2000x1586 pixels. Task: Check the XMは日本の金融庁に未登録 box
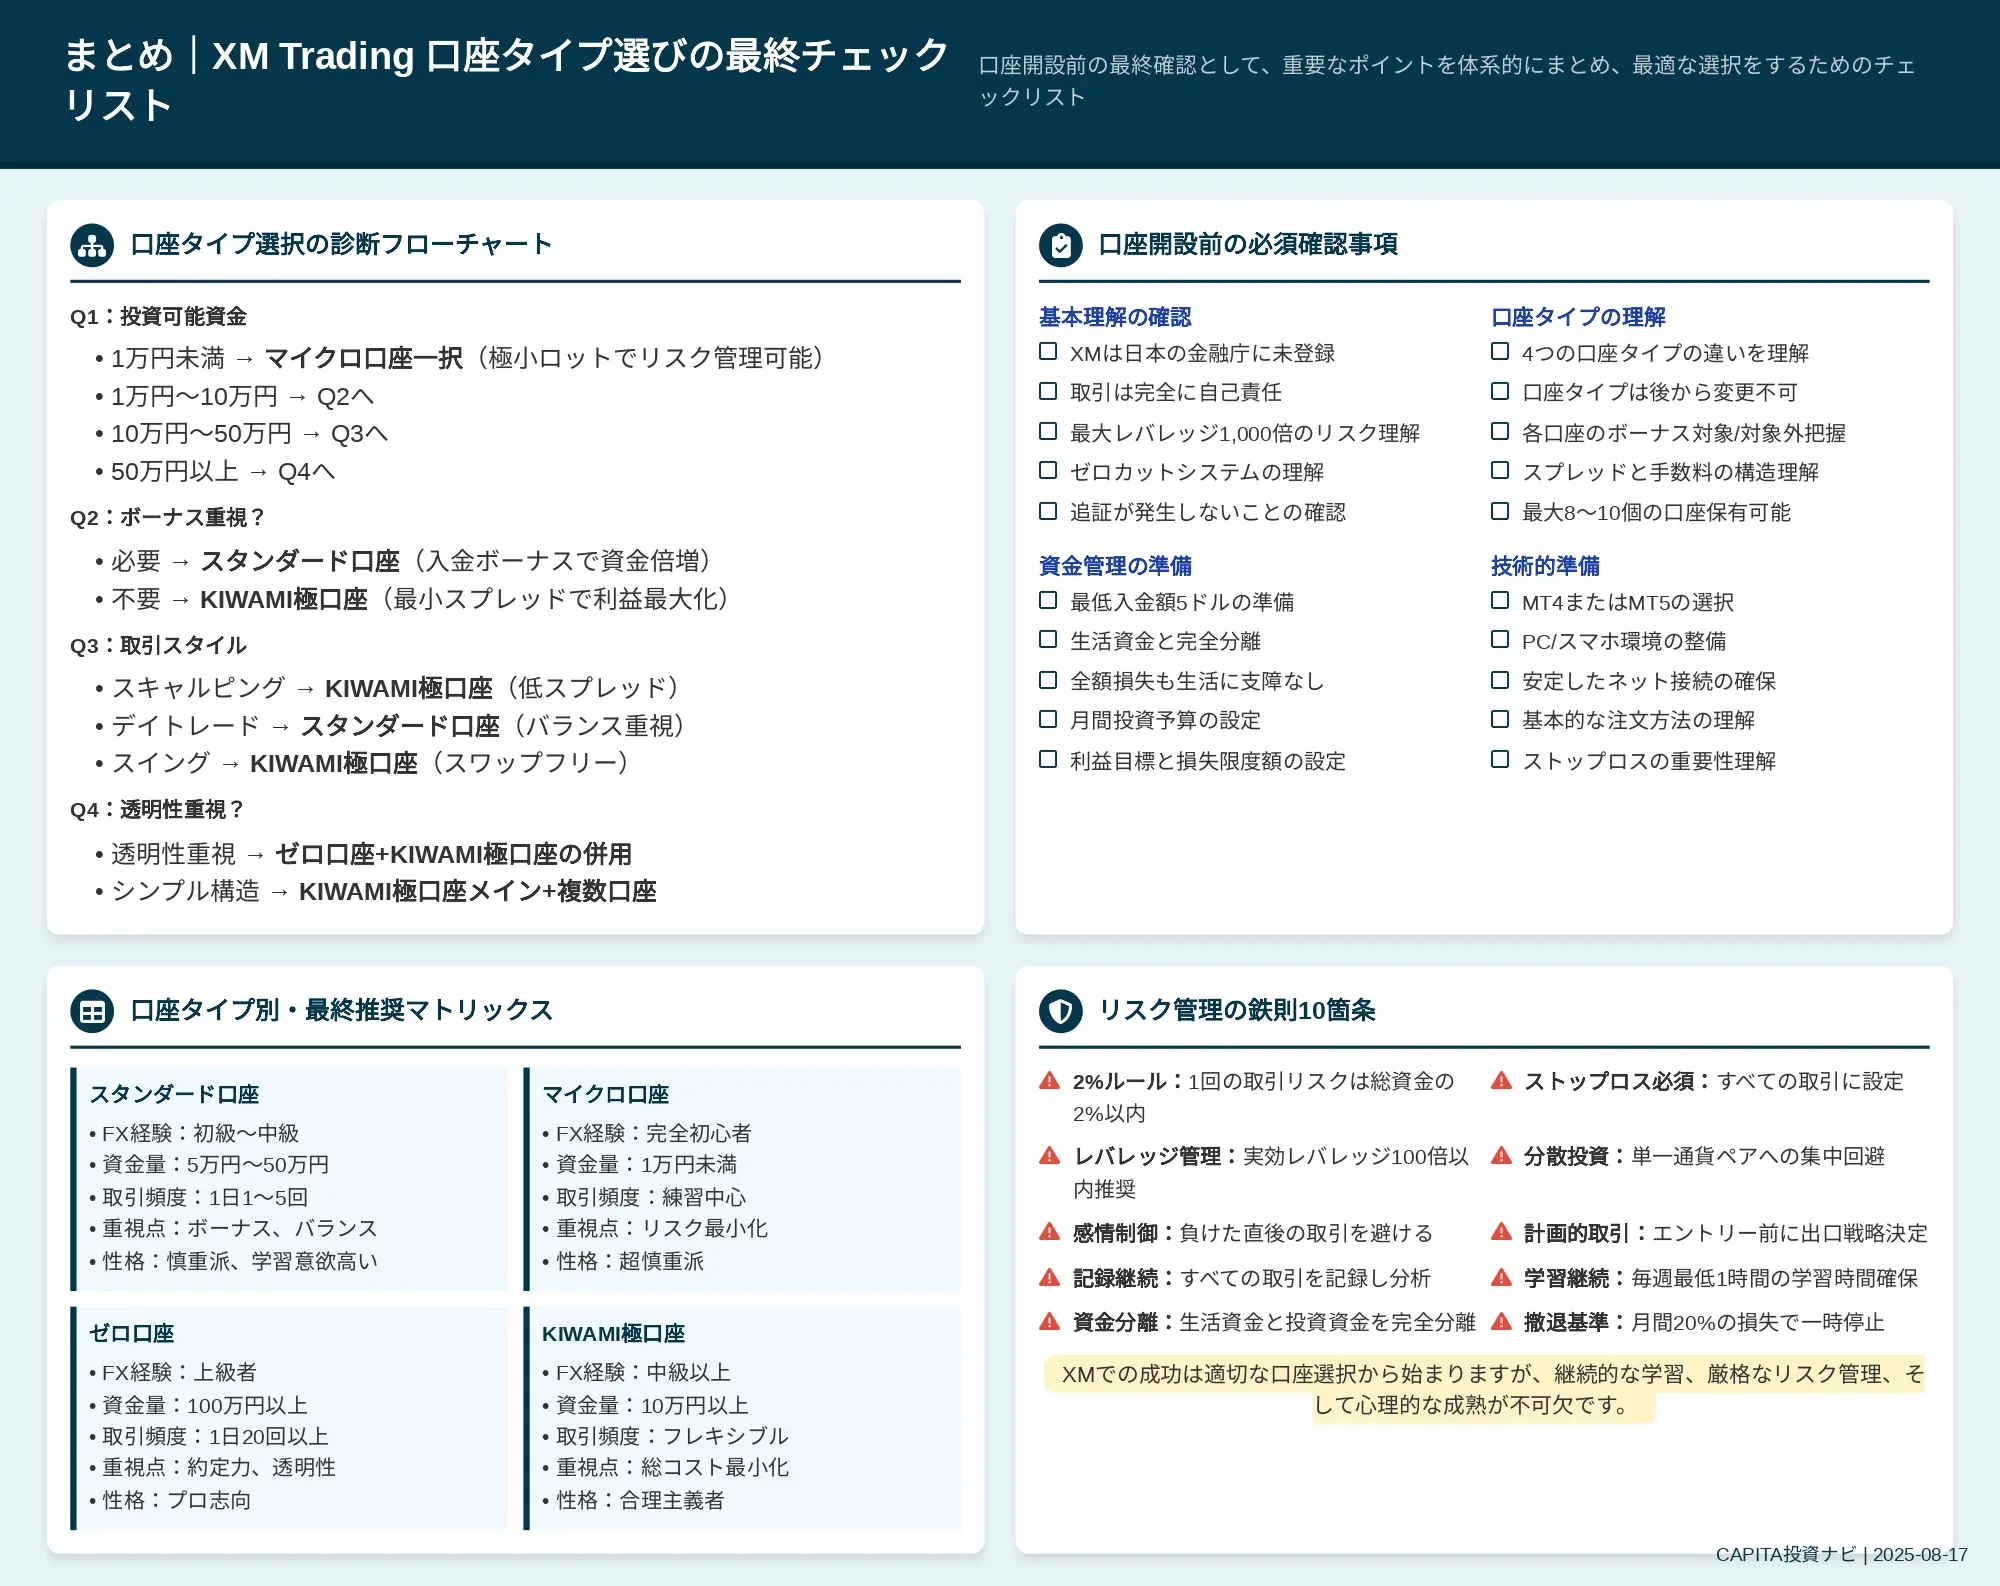[1048, 352]
